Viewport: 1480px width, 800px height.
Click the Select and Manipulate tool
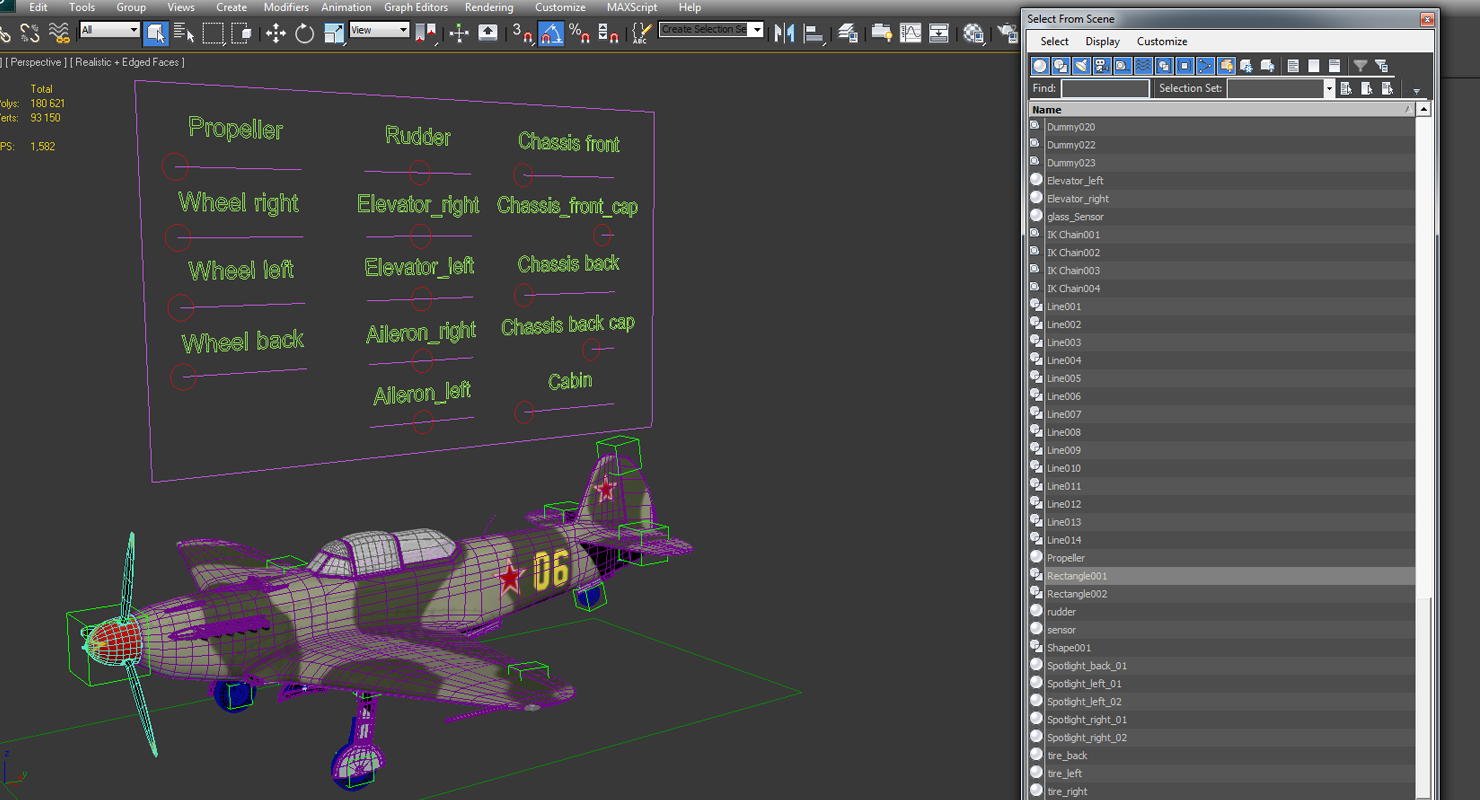[x=459, y=32]
